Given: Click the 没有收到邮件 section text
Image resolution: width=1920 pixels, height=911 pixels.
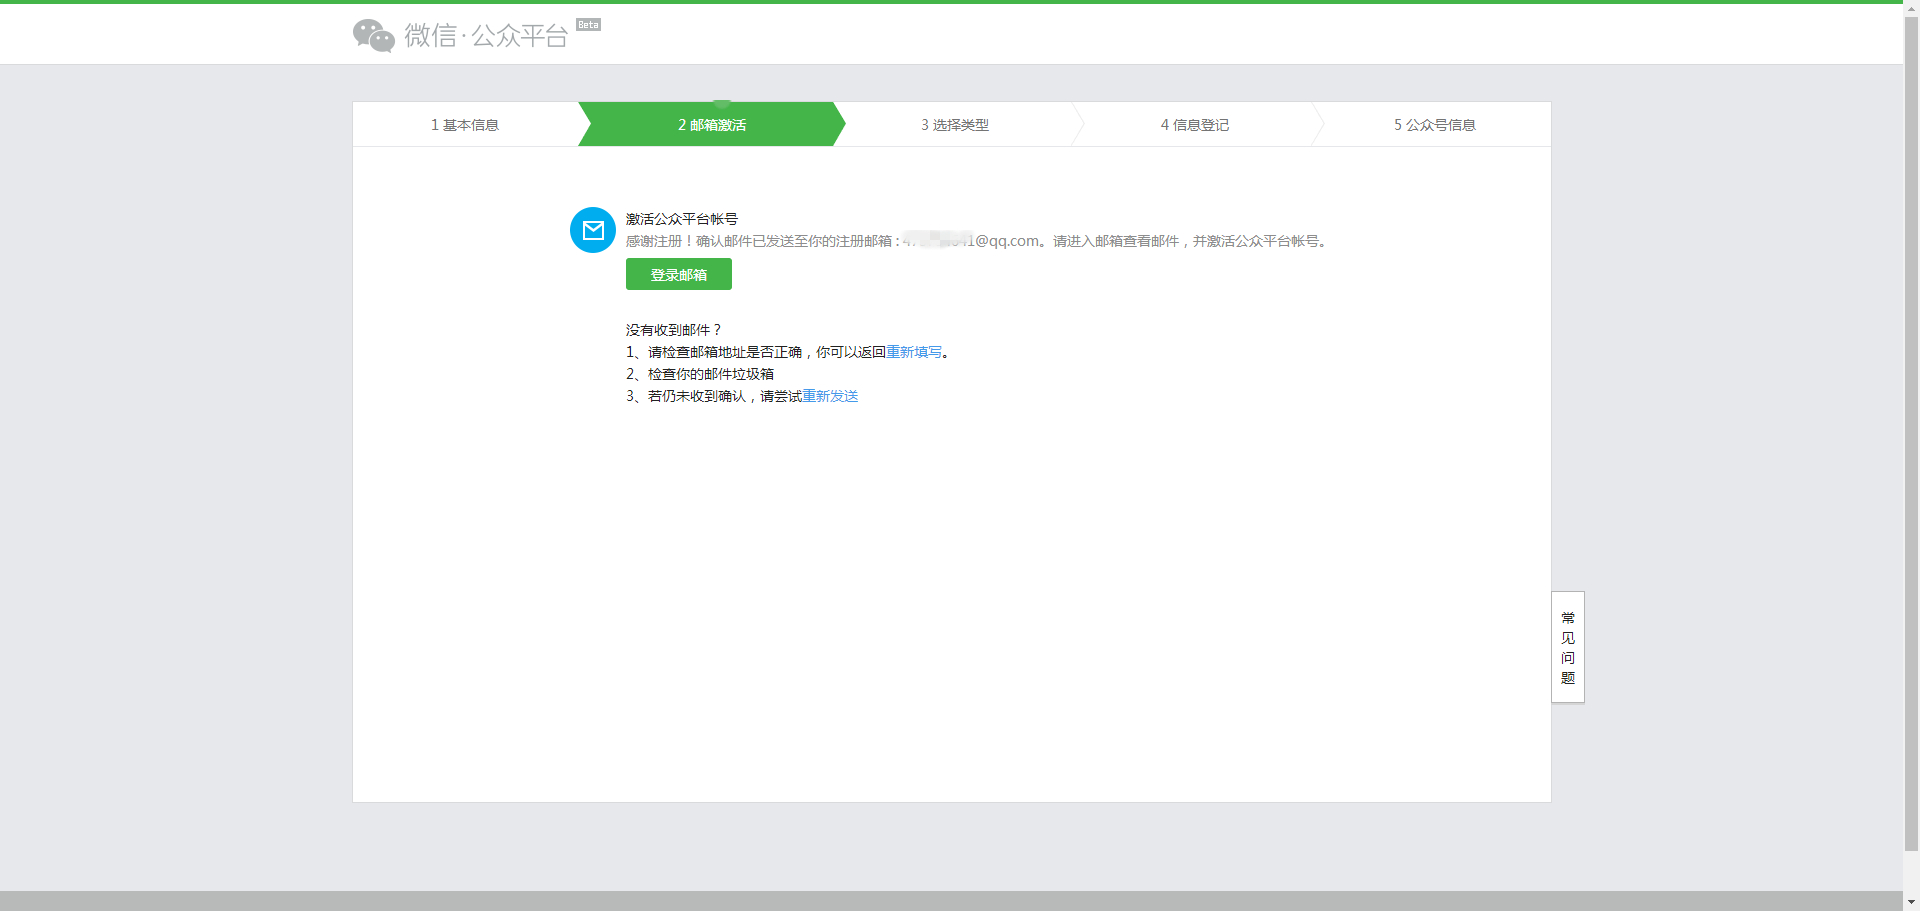Looking at the screenshot, I should point(672,330).
